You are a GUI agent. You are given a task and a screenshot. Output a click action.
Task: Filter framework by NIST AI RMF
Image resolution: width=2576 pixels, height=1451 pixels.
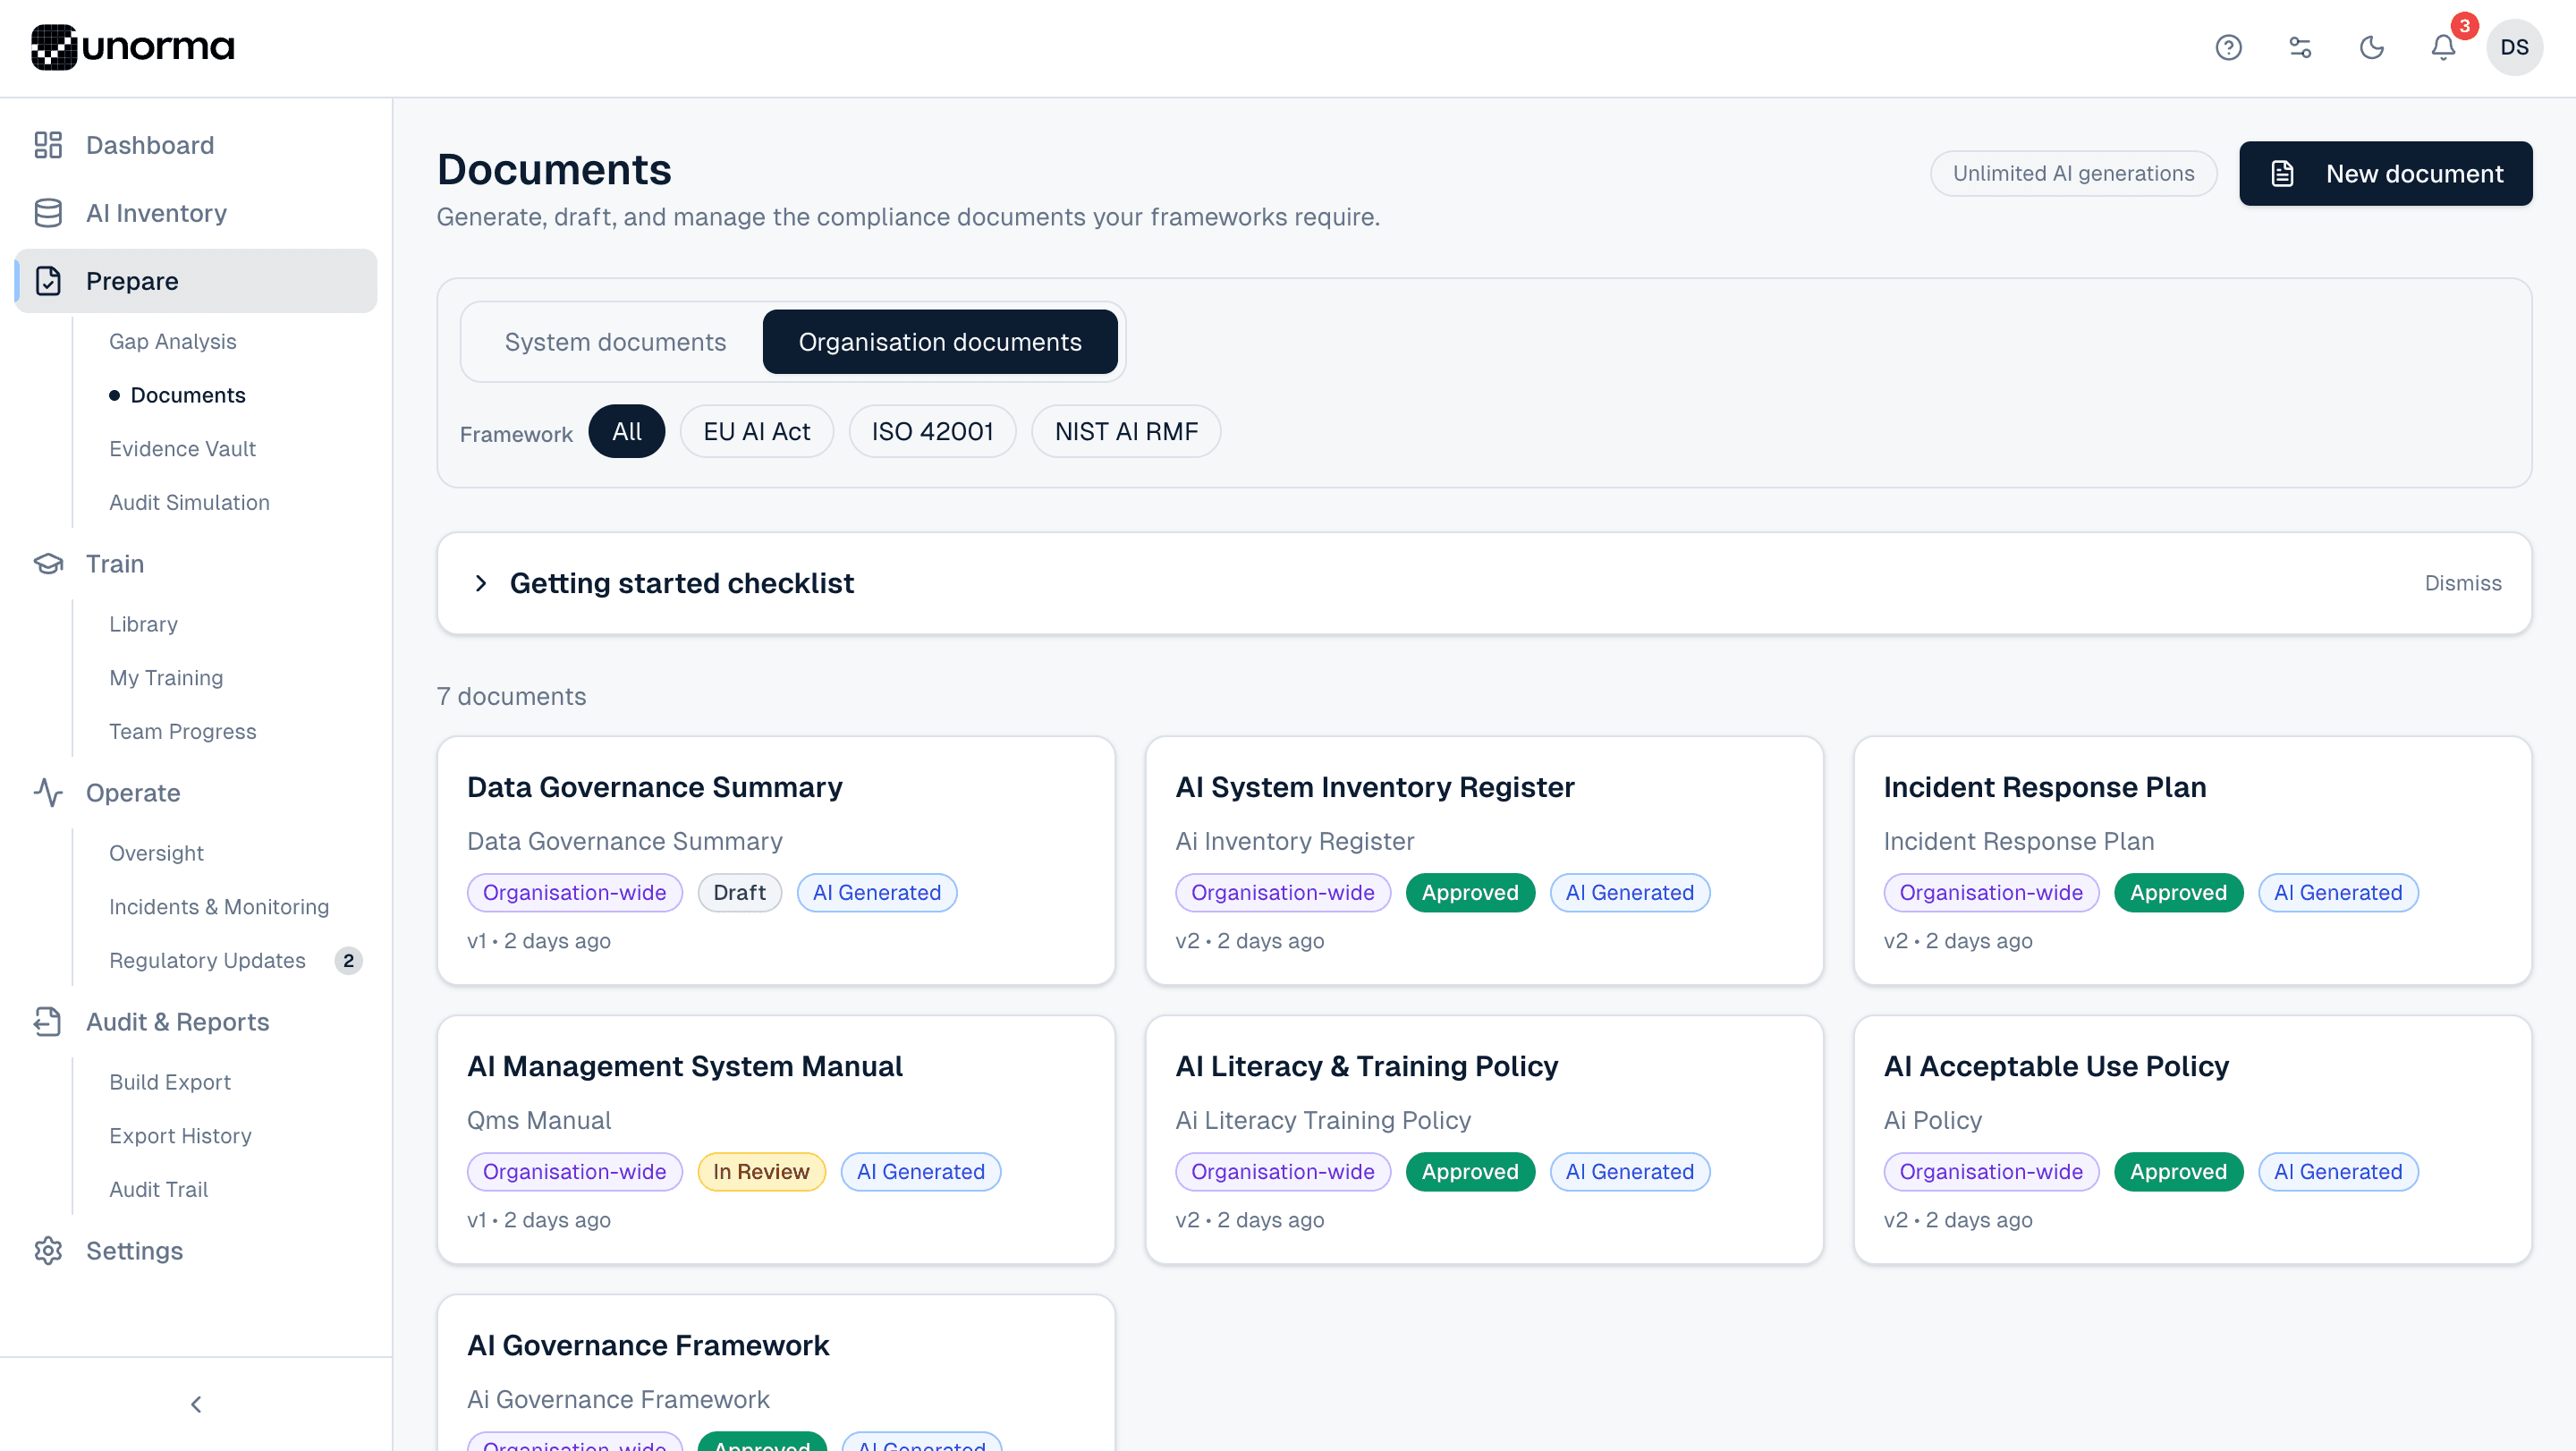point(1125,432)
